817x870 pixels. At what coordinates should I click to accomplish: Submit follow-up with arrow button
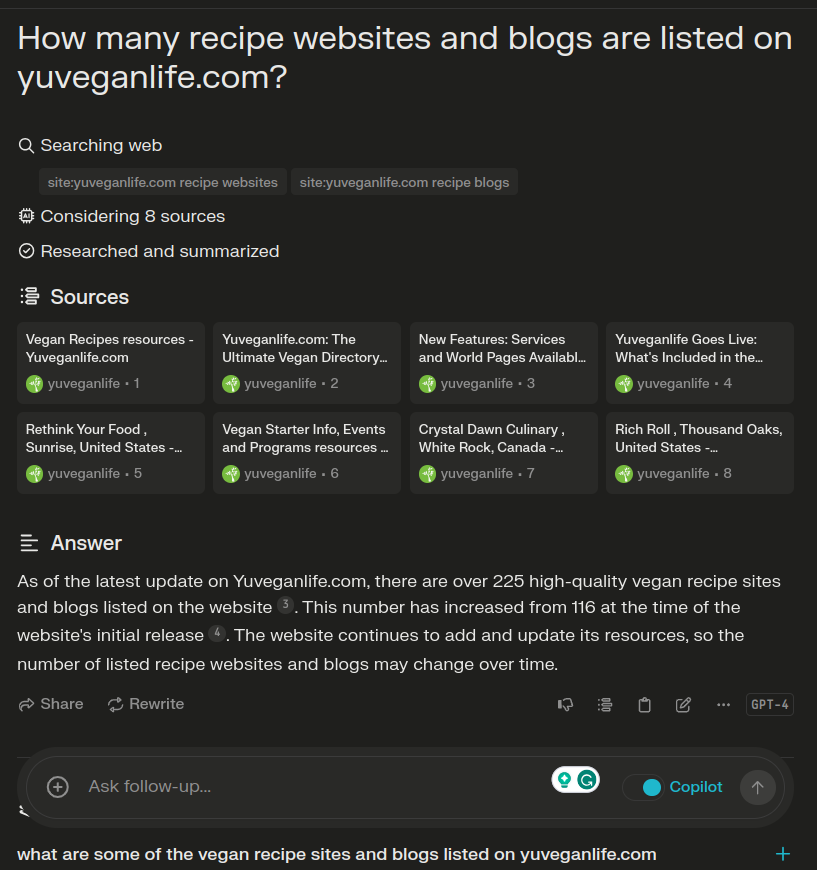tap(758, 787)
